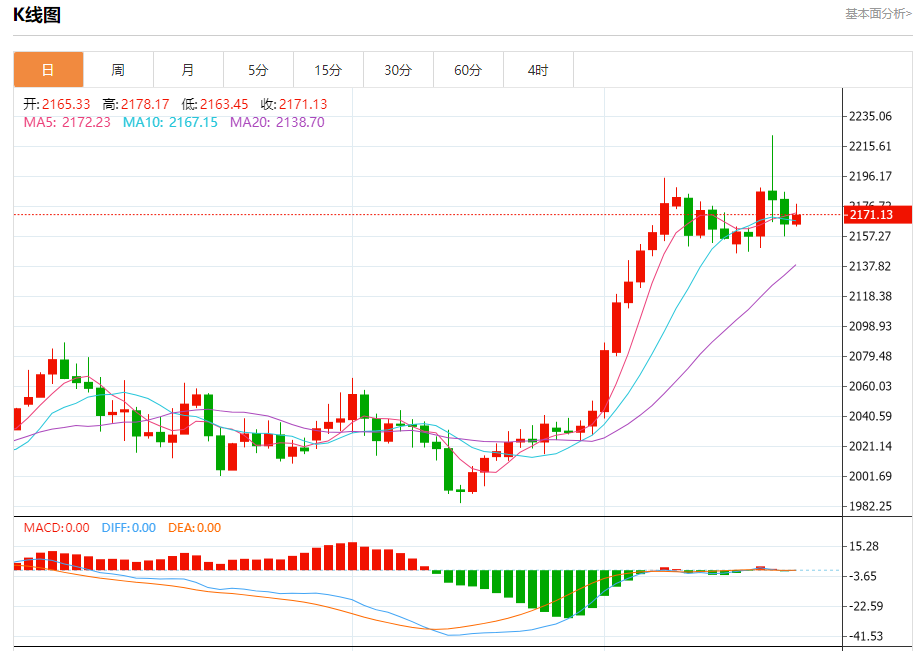
Task: Click the K线图 heading
Action: click(37, 15)
